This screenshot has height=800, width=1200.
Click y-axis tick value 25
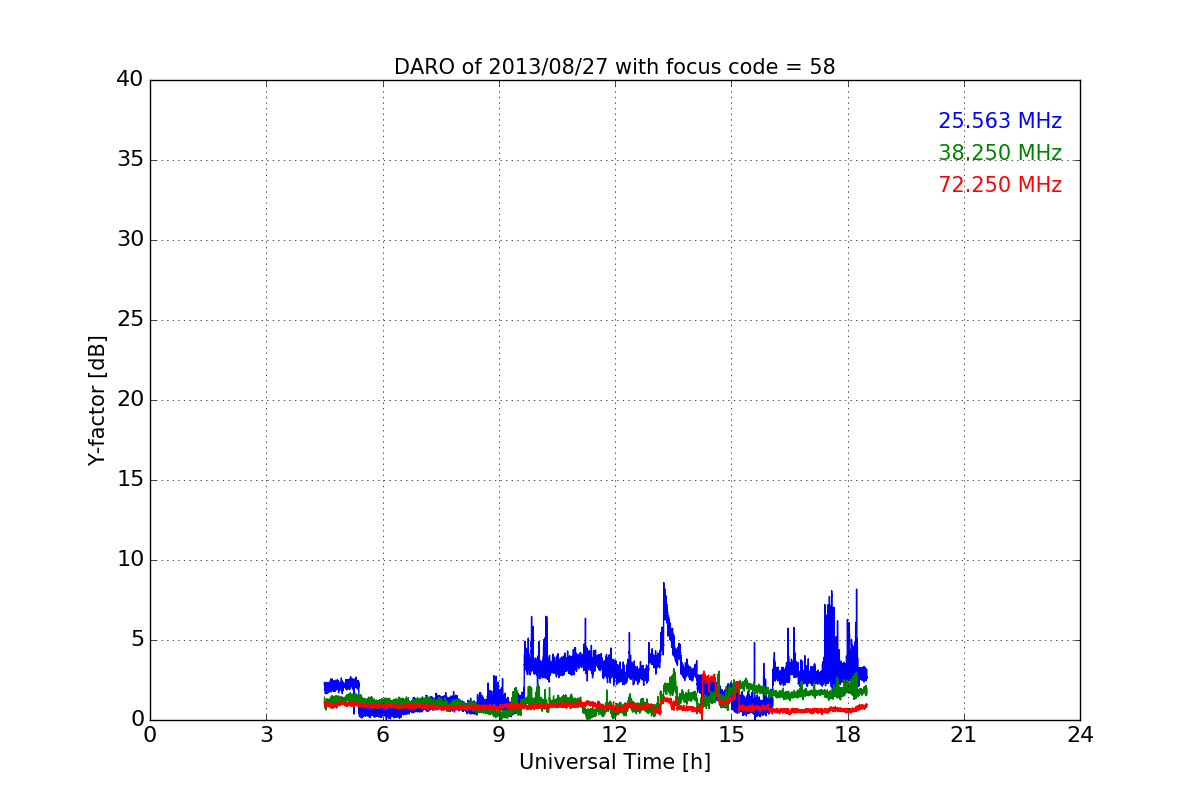130,320
